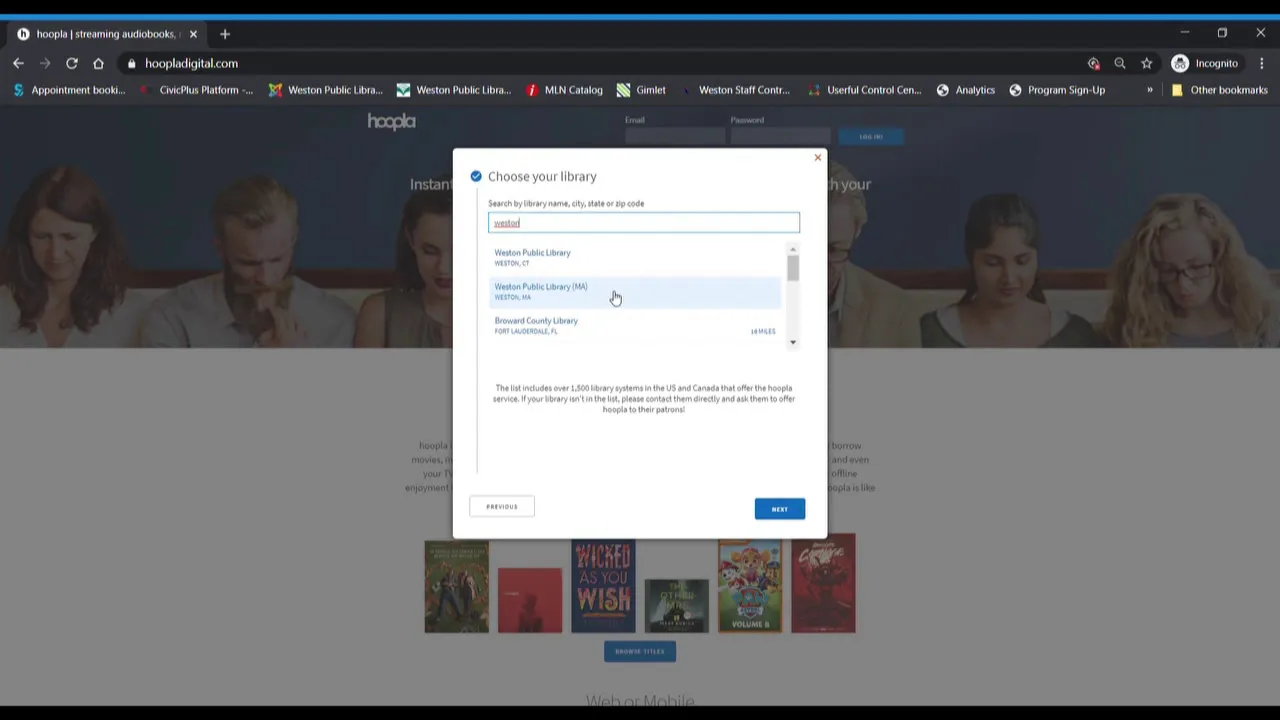Image resolution: width=1280 pixels, height=720 pixels.
Task: Open the Analytics bookmark
Action: 965,90
